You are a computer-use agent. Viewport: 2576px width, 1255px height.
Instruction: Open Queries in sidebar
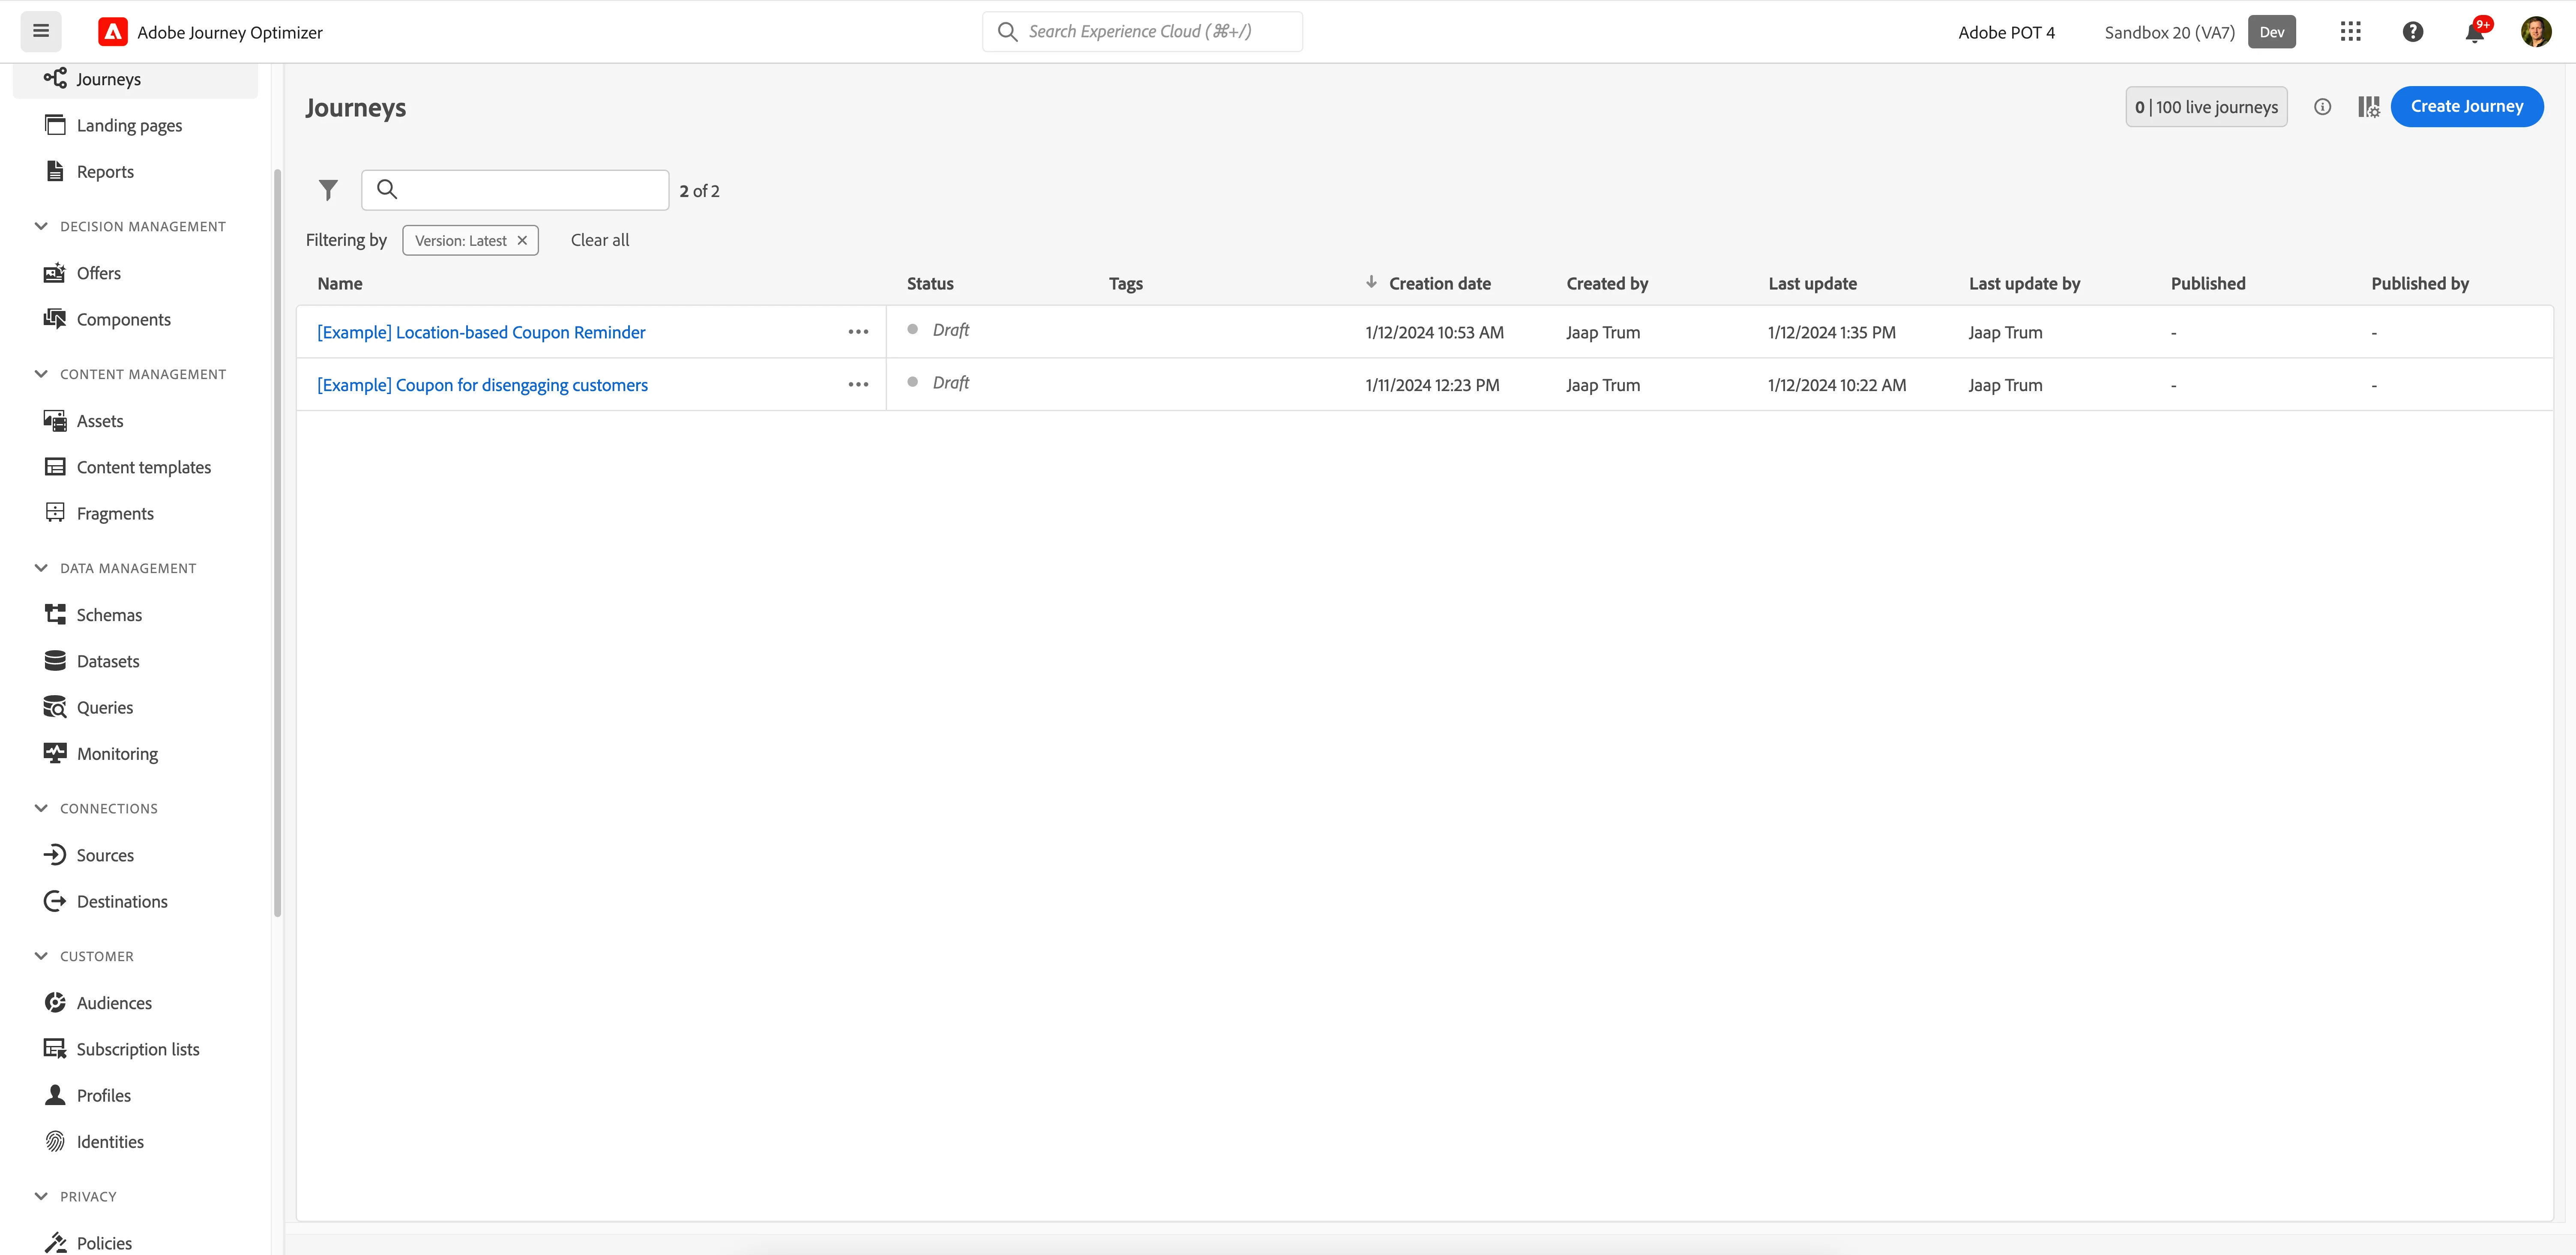pyautogui.click(x=104, y=707)
